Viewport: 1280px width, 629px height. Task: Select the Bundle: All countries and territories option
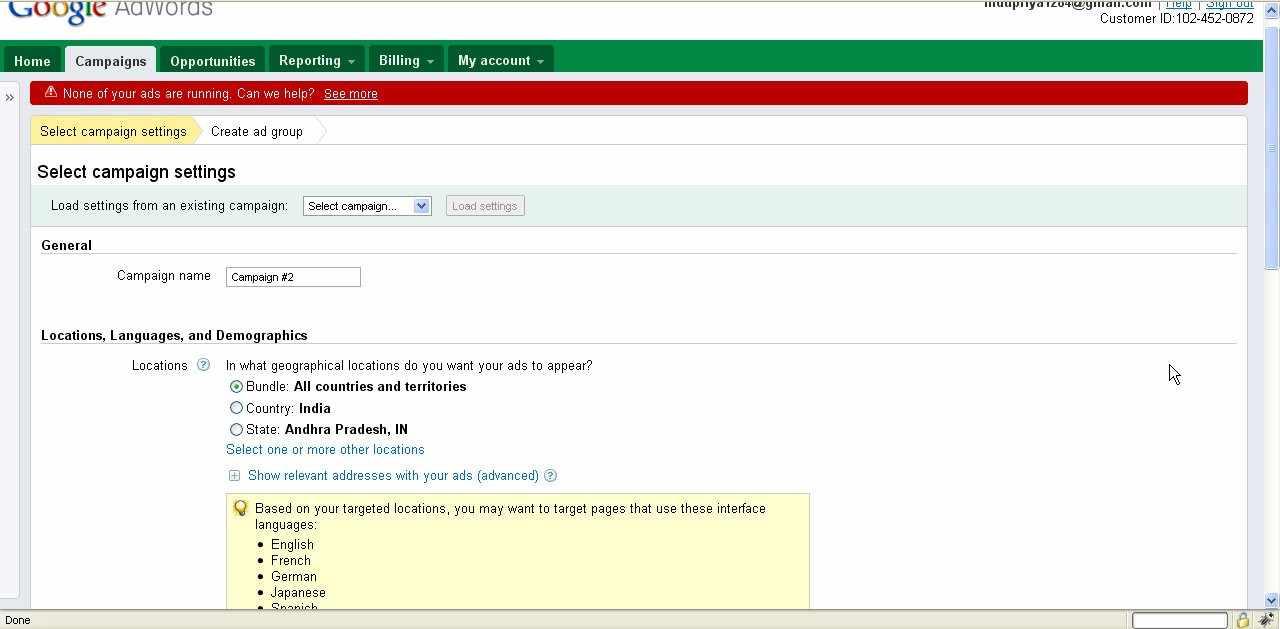[236, 387]
